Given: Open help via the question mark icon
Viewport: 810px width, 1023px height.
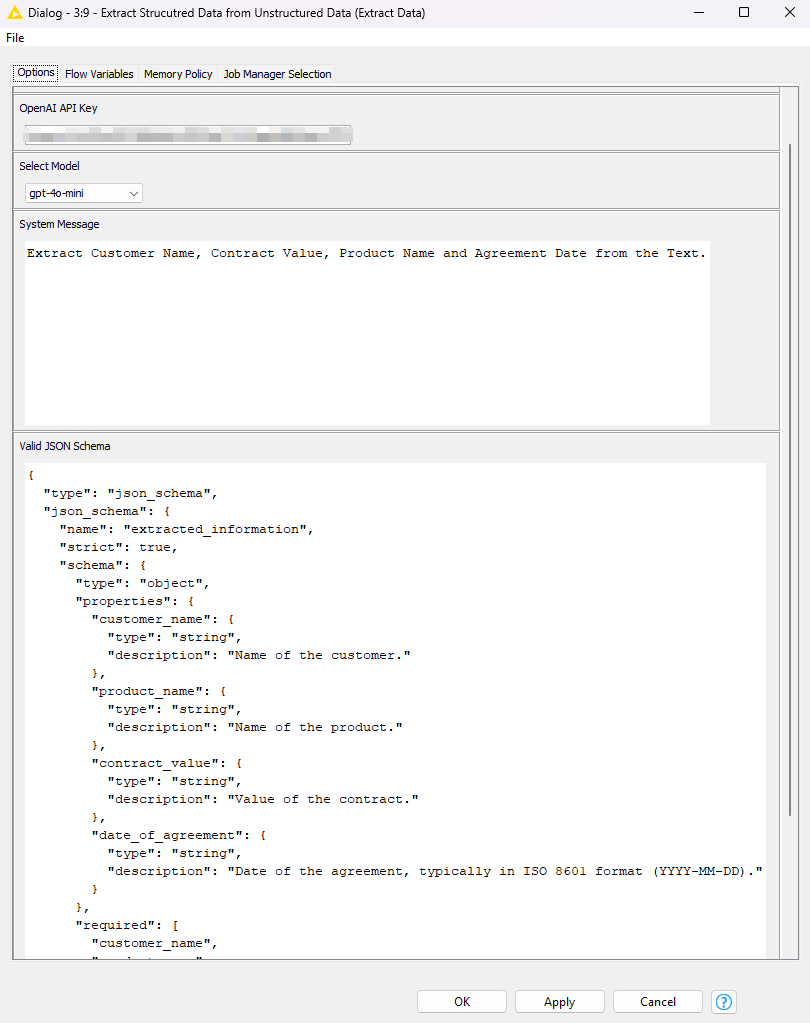Looking at the screenshot, I should click(723, 1001).
